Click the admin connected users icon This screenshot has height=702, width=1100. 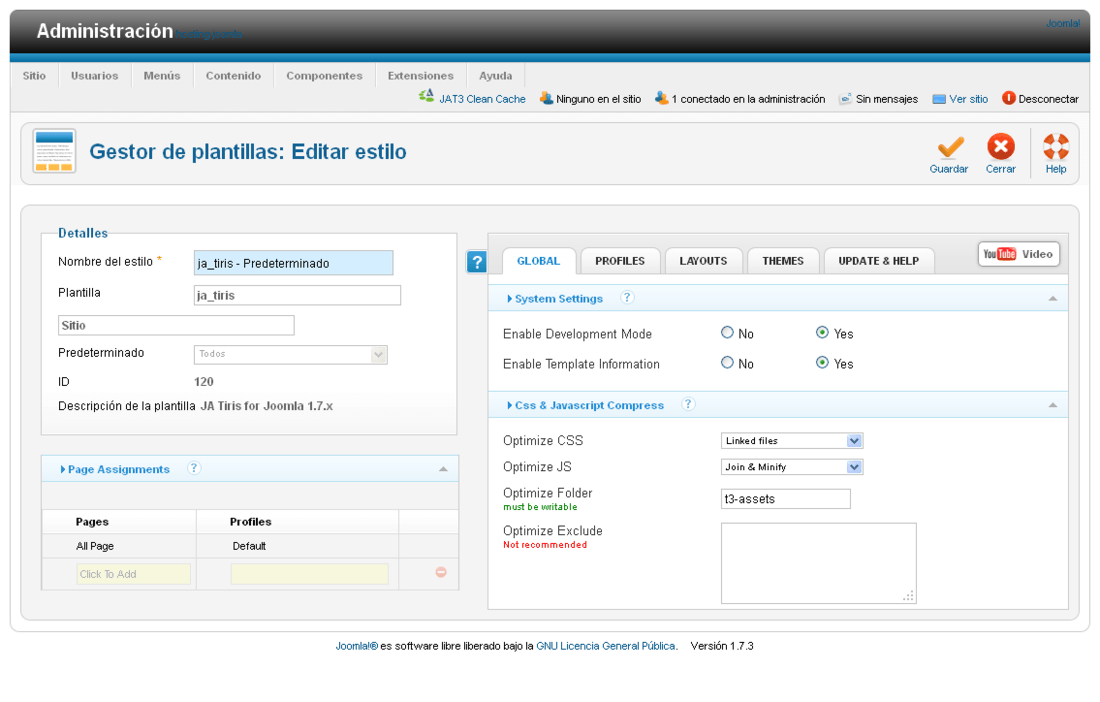[x=662, y=98]
